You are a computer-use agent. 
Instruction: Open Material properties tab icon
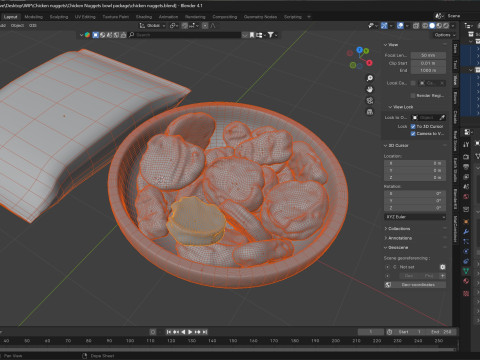tap(466, 281)
